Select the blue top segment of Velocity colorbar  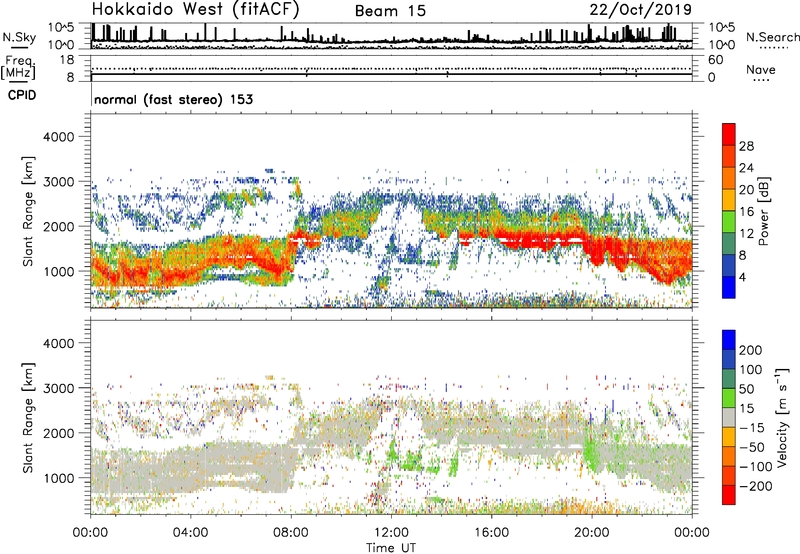(729, 340)
